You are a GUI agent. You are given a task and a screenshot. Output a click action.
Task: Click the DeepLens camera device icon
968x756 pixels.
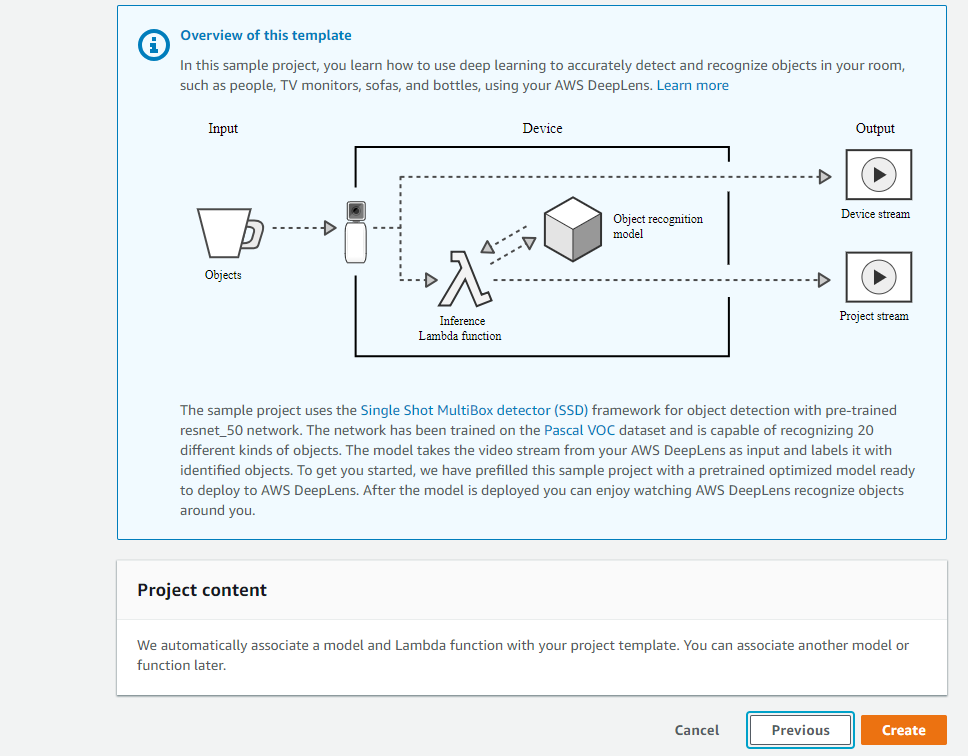[355, 231]
